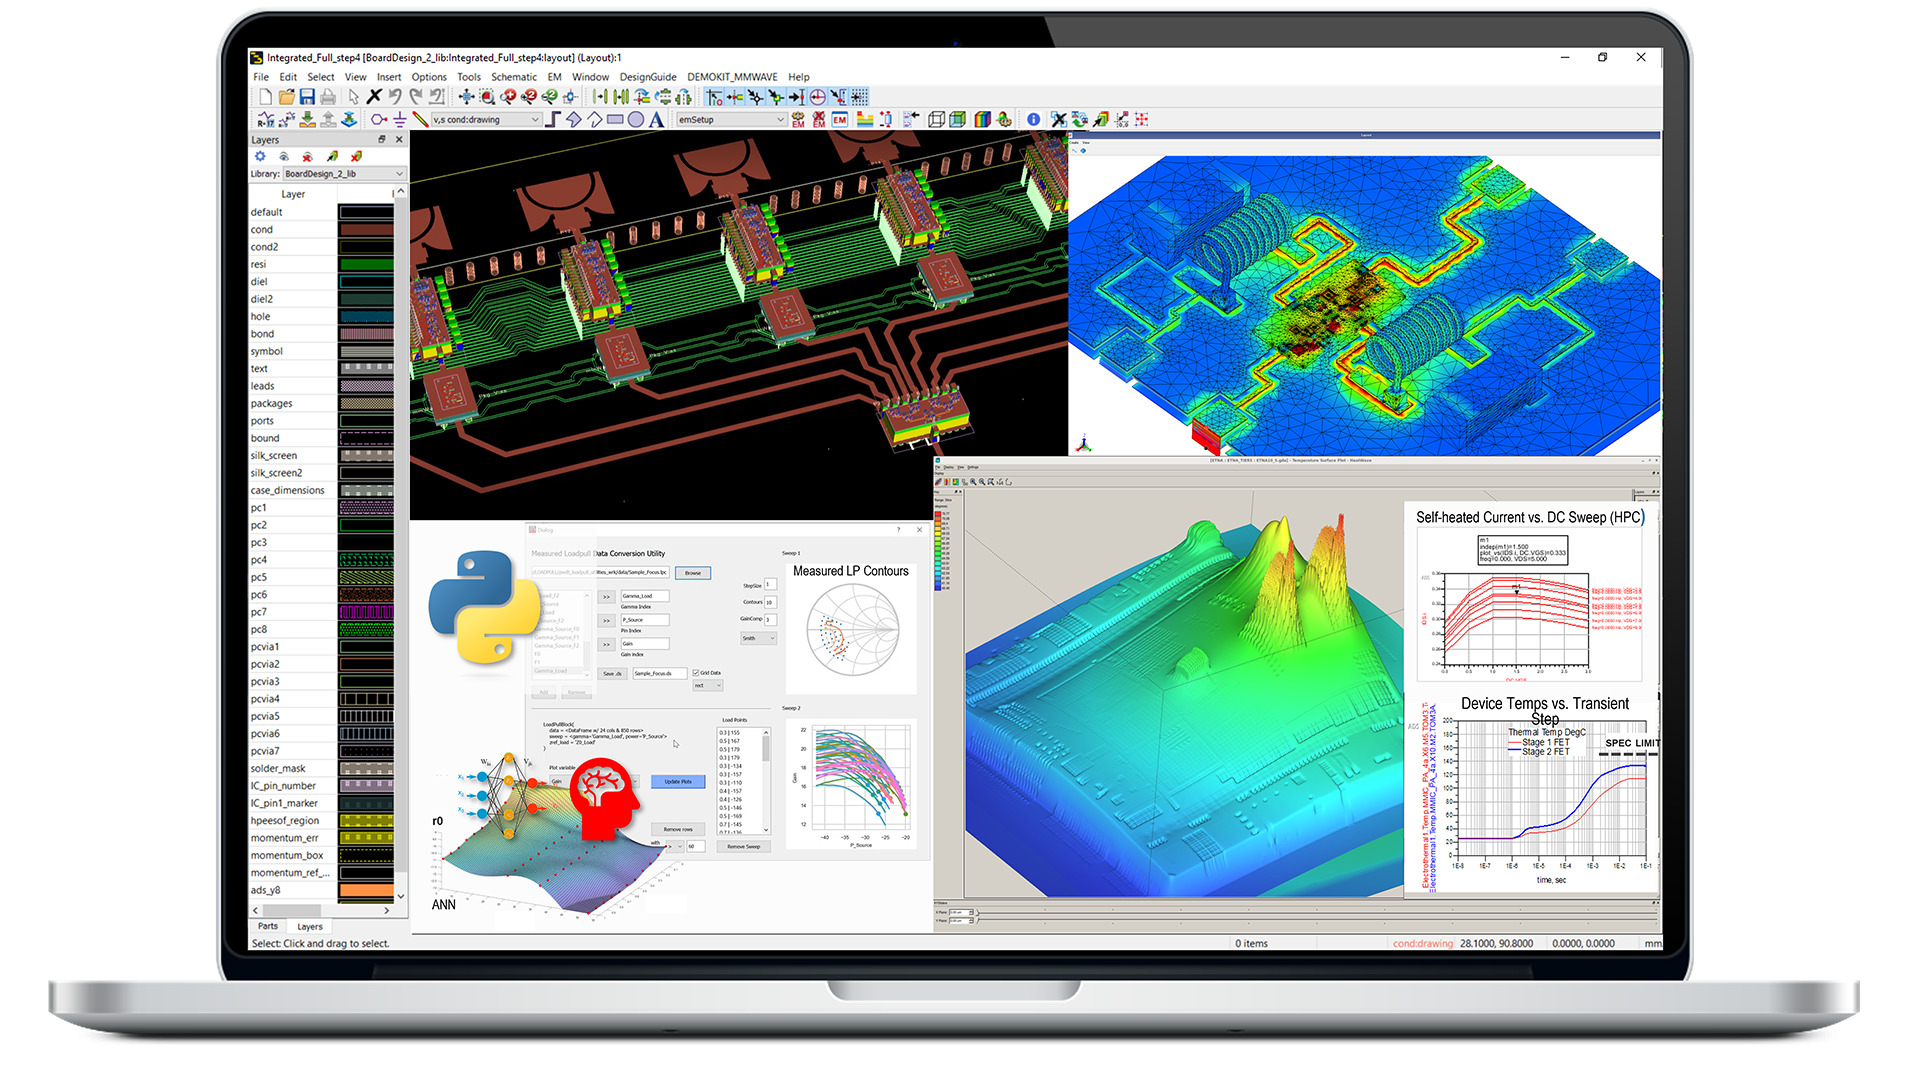Viewport: 1920px width, 1065px height.
Task: Expand the emSetup dropdown
Action: pyautogui.click(x=780, y=120)
